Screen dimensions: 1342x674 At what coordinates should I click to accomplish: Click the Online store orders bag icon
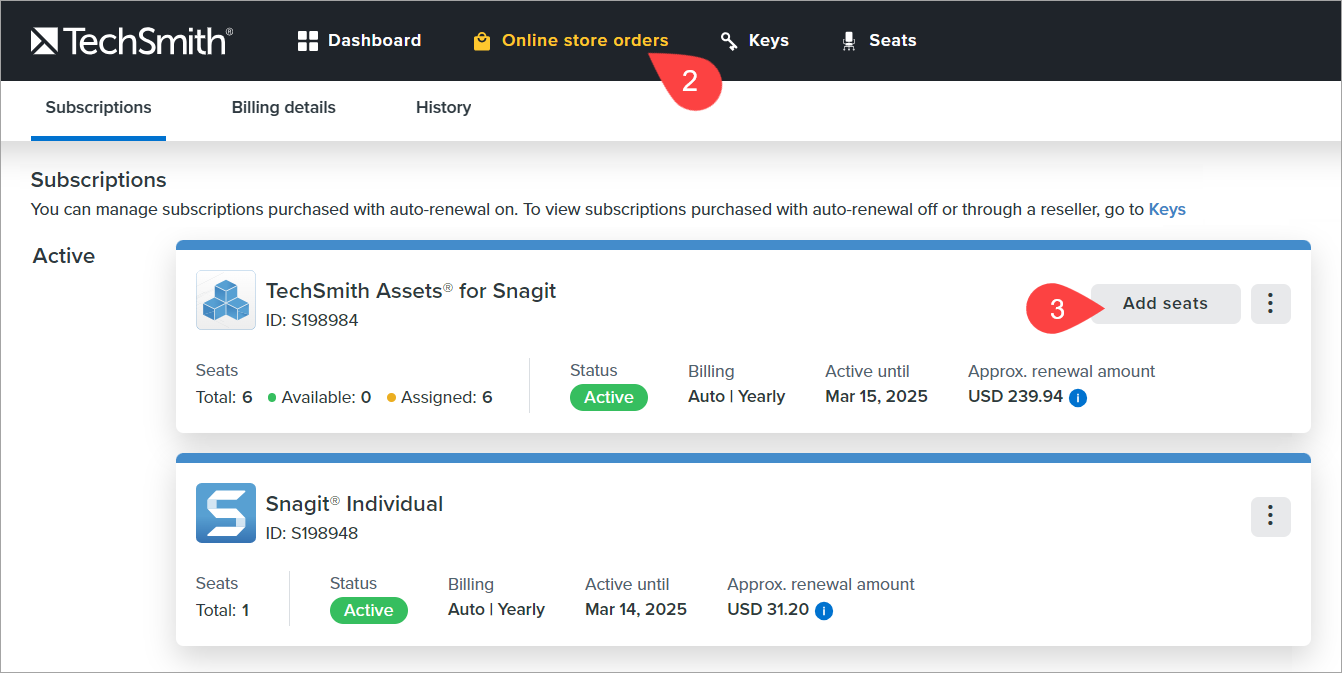(482, 41)
